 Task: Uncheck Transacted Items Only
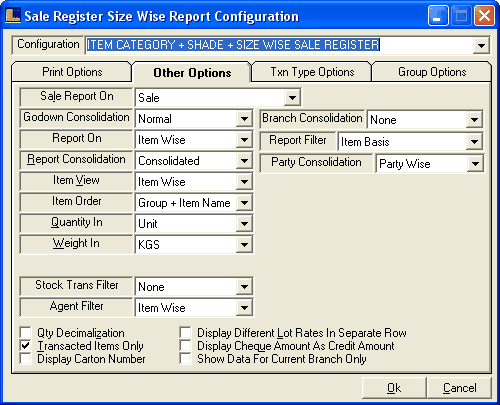click(x=26, y=346)
